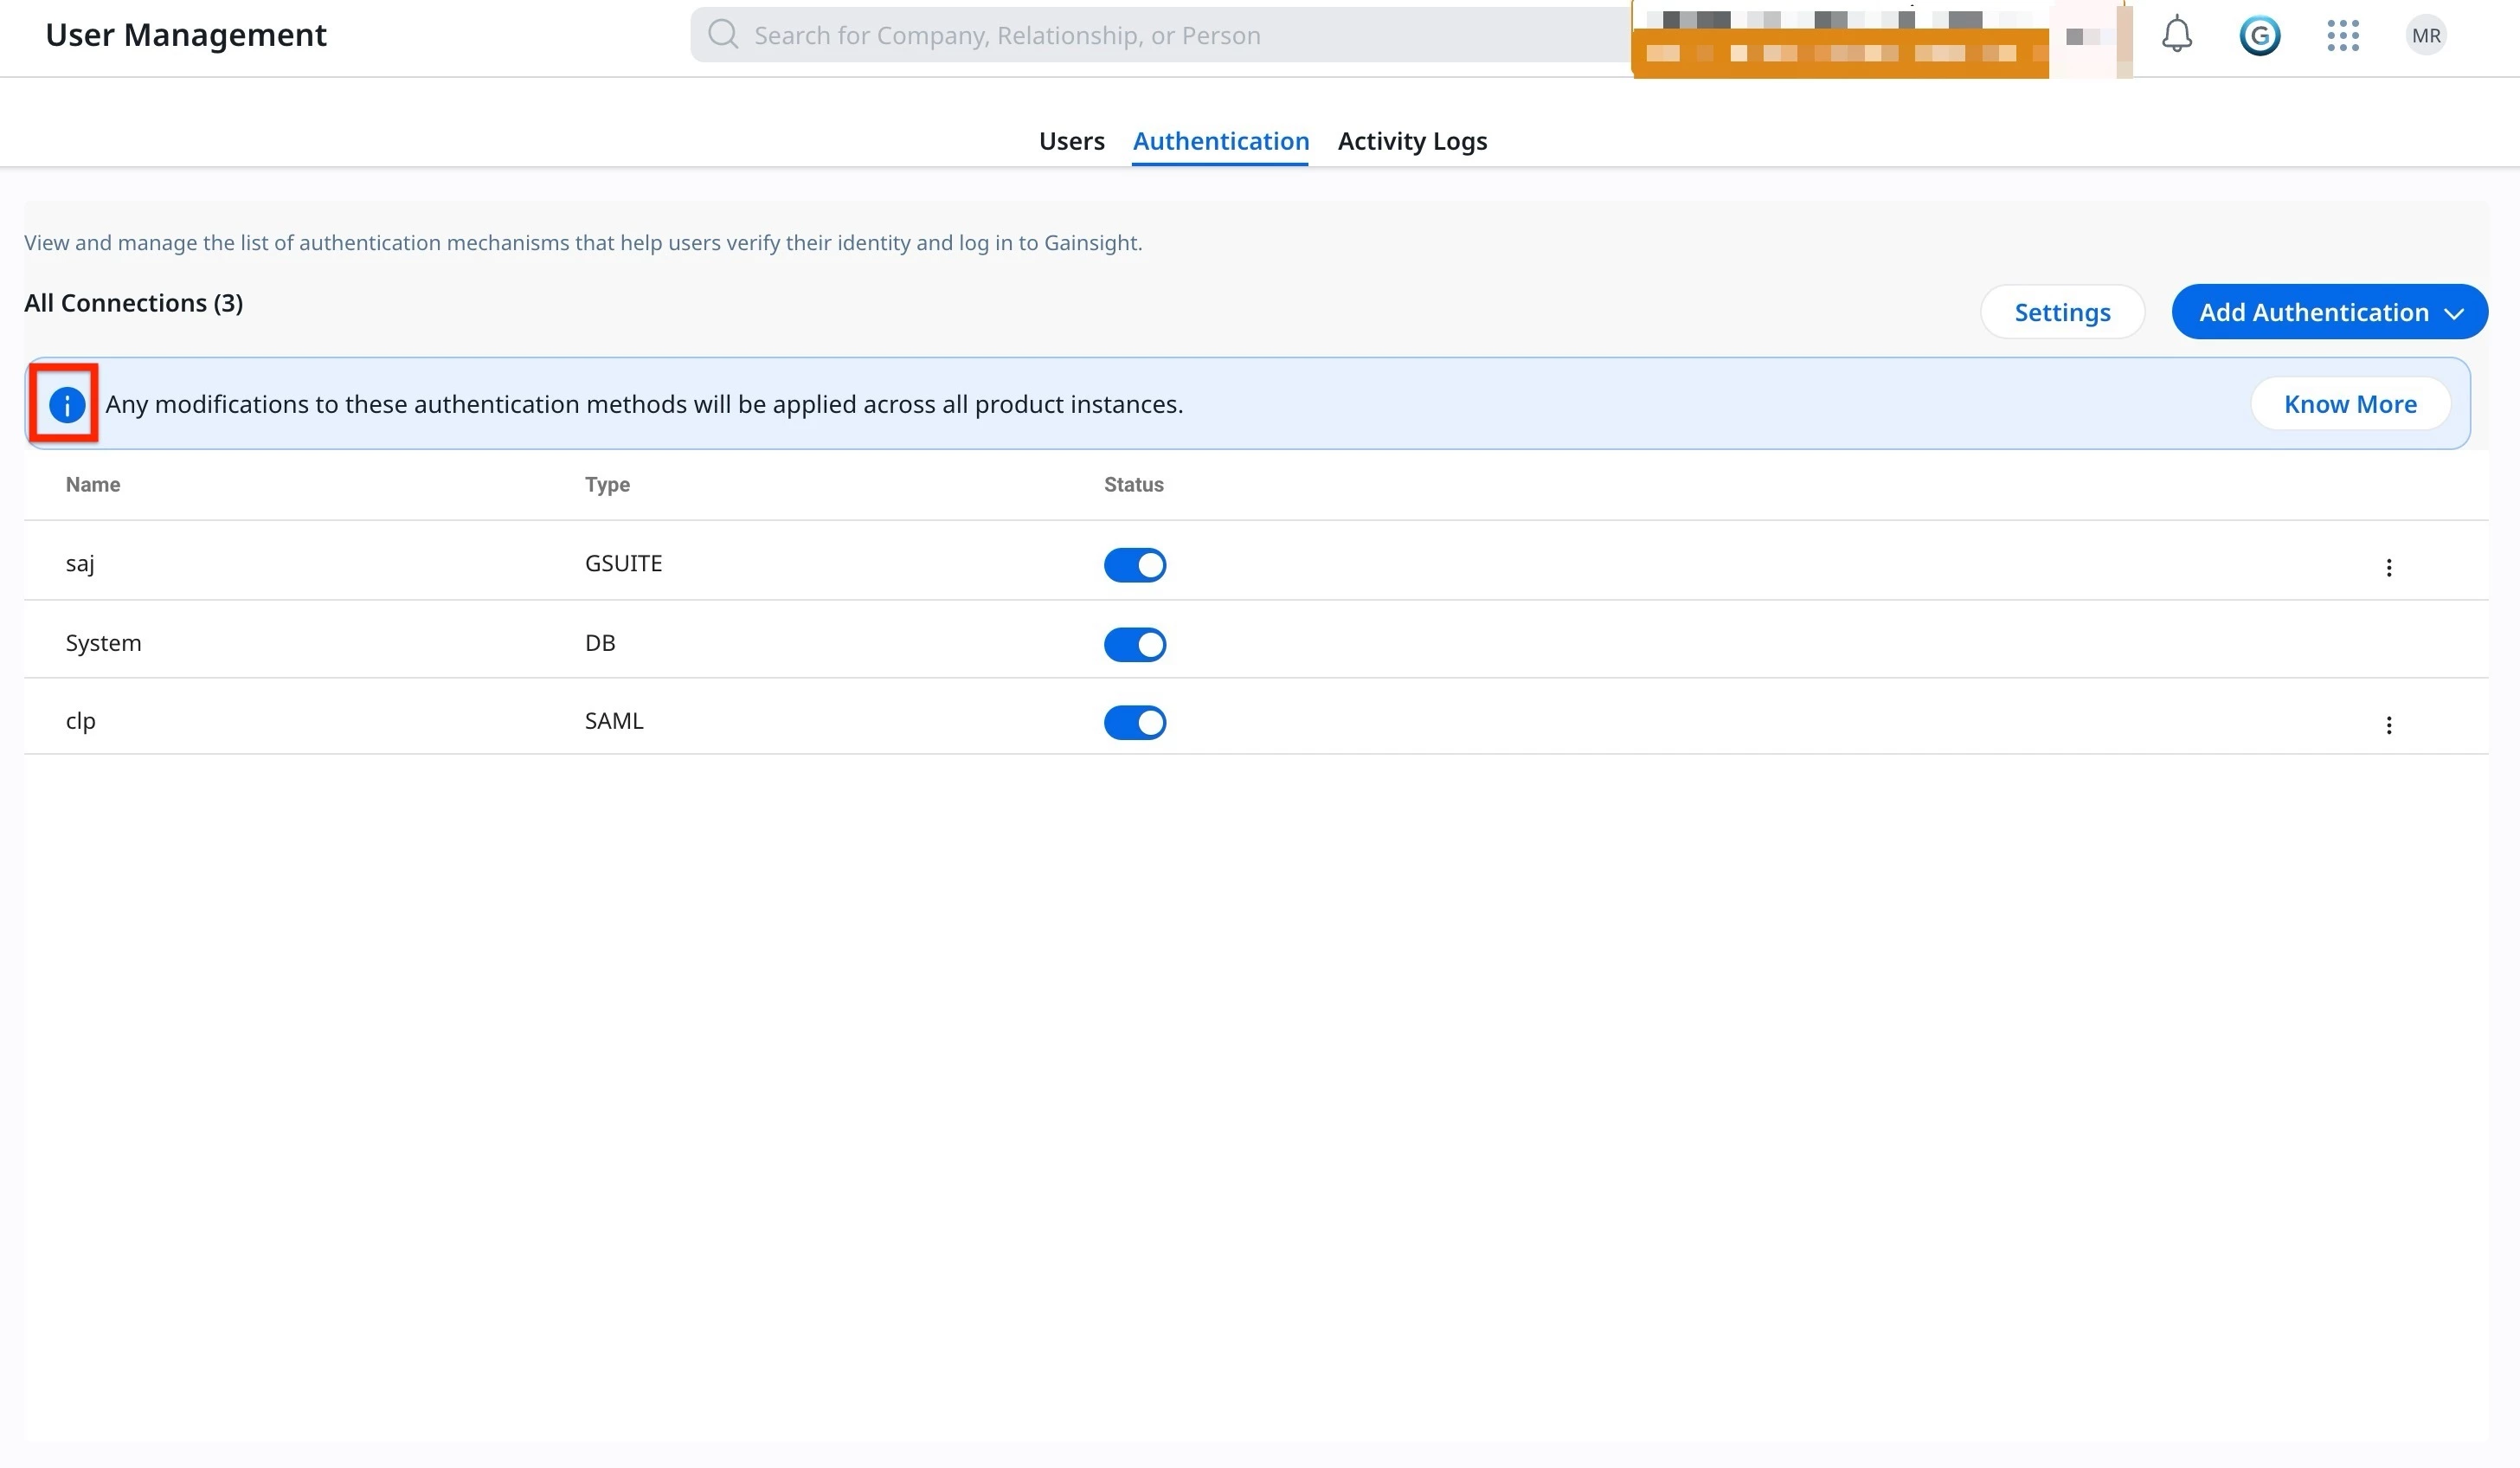This screenshot has width=2520, height=1468.
Task: Toggle the clp SAML connection status
Action: coord(1134,722)
